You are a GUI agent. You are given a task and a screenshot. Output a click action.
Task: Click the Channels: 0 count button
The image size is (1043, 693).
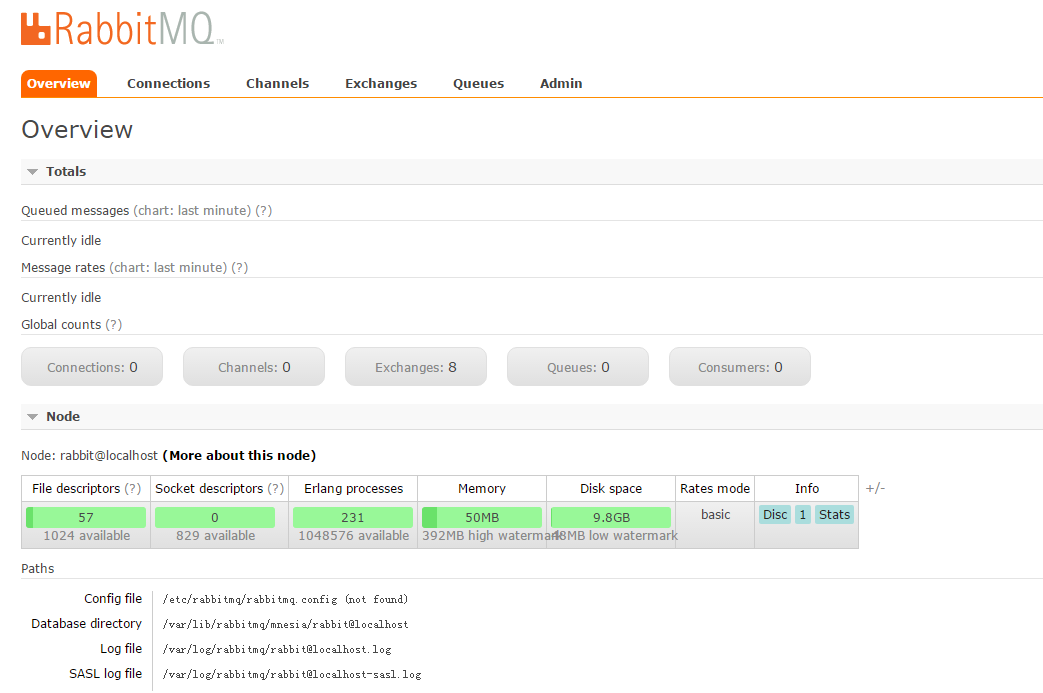(254, 367)
